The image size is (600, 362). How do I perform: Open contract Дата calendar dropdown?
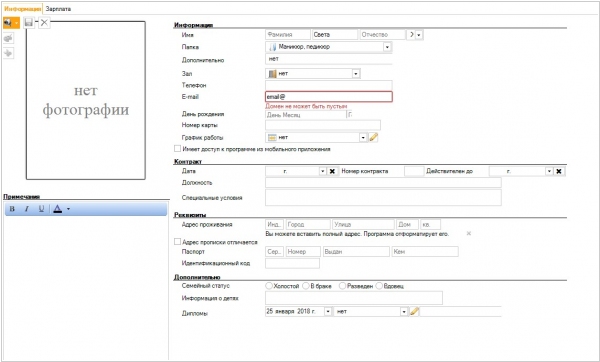pyautogui.click(x=323, y=171)
